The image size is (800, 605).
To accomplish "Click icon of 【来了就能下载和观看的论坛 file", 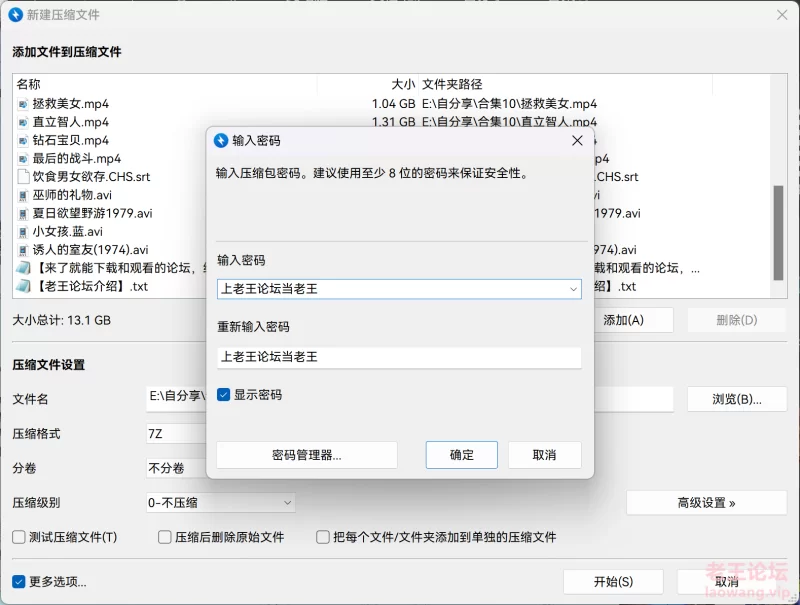I will pos(23,268).
